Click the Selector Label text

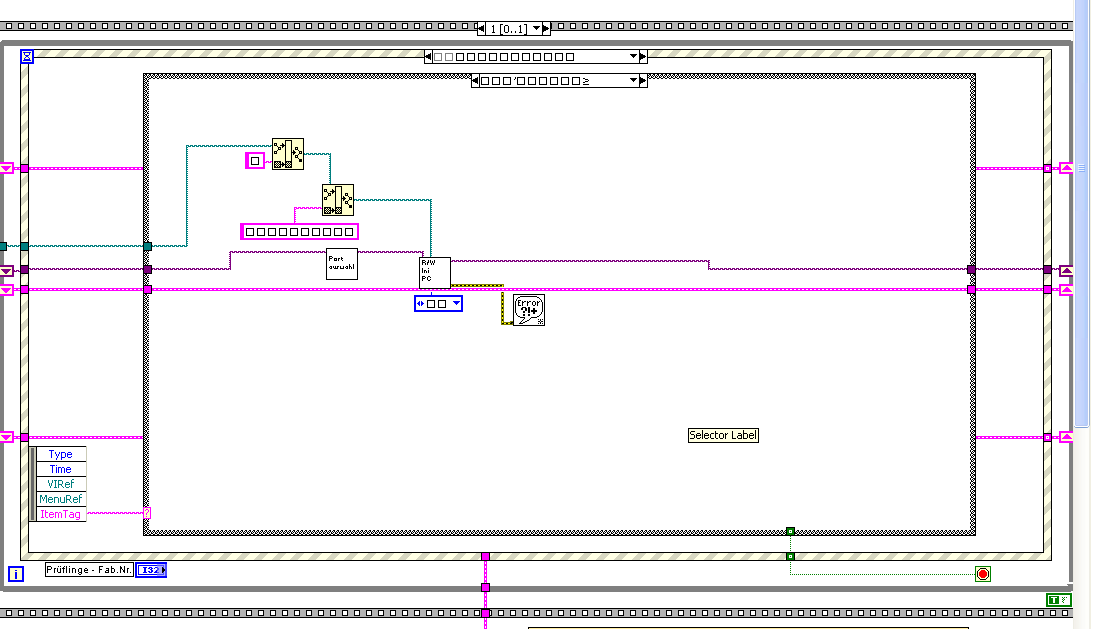723,435
